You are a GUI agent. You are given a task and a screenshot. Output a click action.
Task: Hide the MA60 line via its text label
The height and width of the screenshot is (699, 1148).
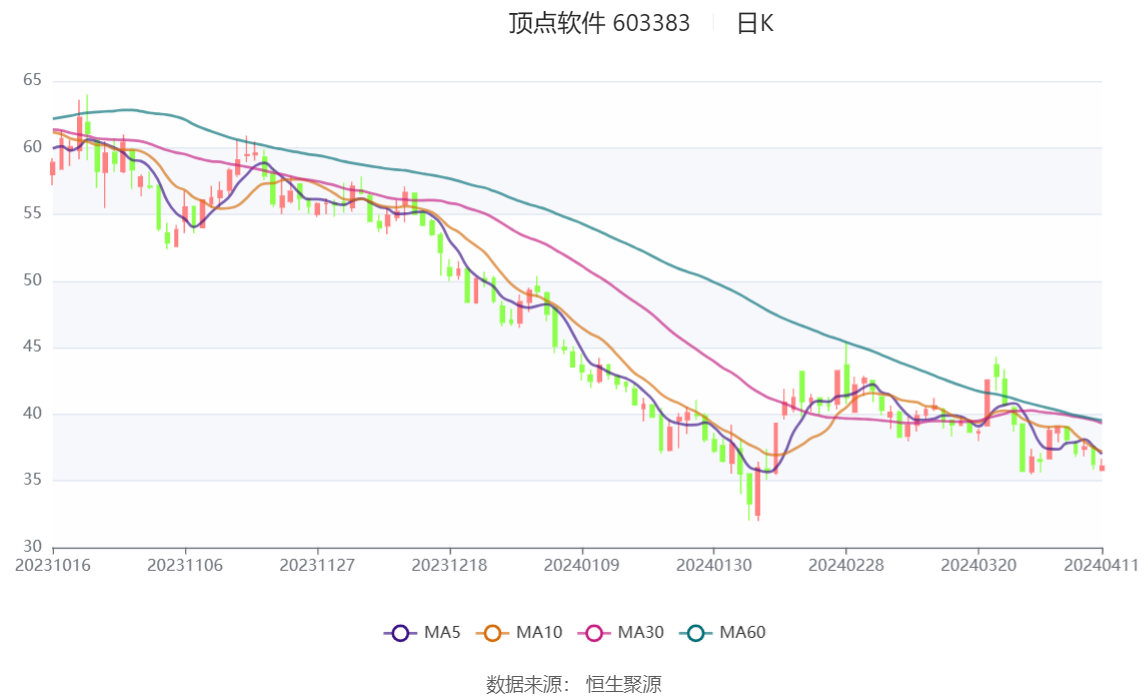[743, 632]
